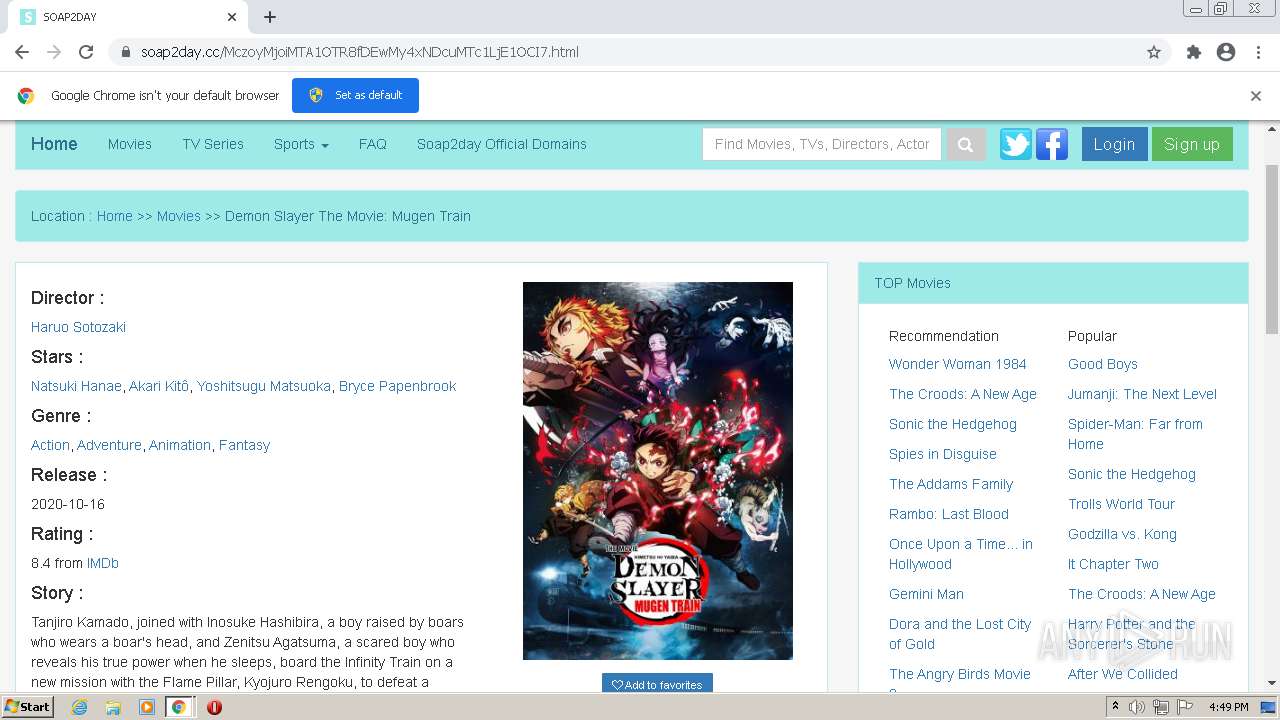
Task: Open the Facebook icon link
Action: pyautogui.click(x=1052, y=144)
